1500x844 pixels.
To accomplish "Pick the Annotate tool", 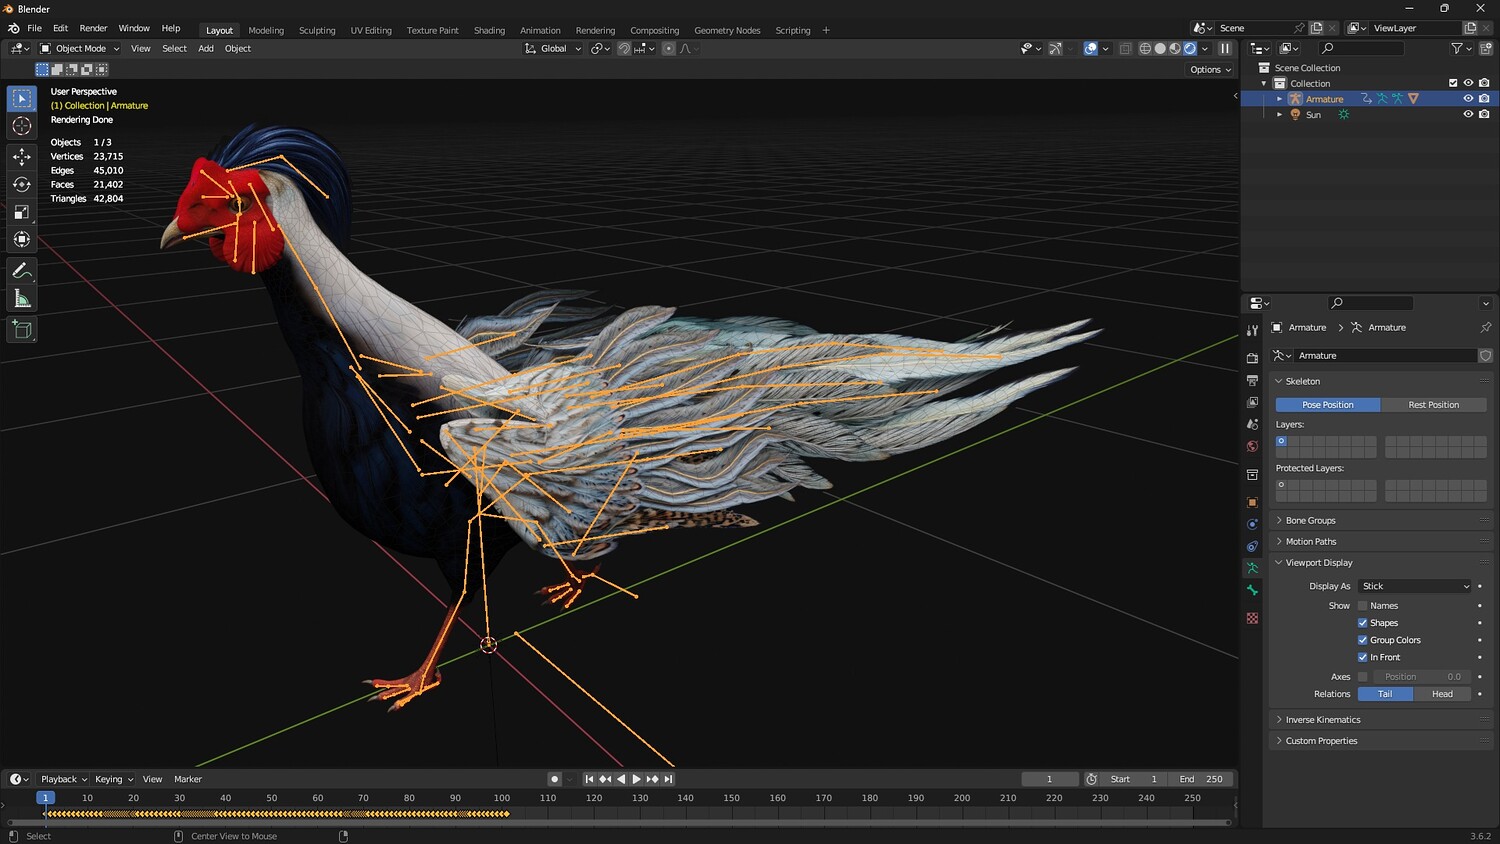I will click(22, 271).
